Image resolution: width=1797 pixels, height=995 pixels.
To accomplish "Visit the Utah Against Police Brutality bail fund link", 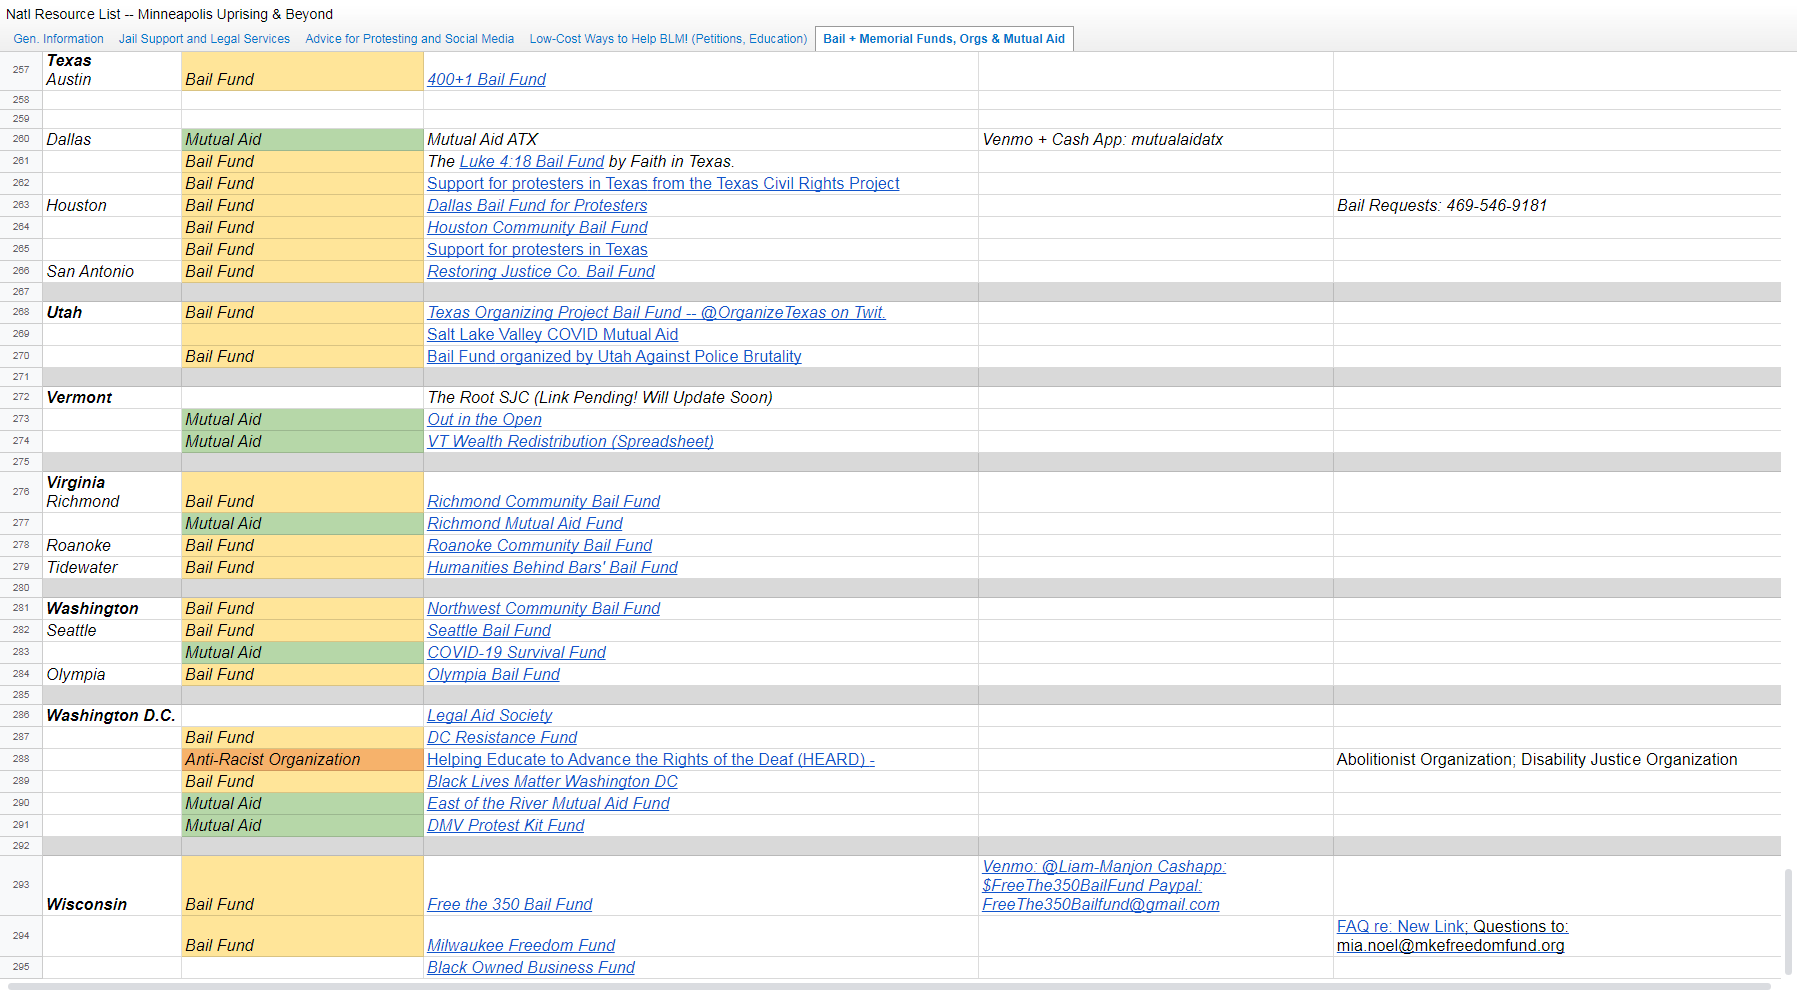I will click(x=614, y=357).
